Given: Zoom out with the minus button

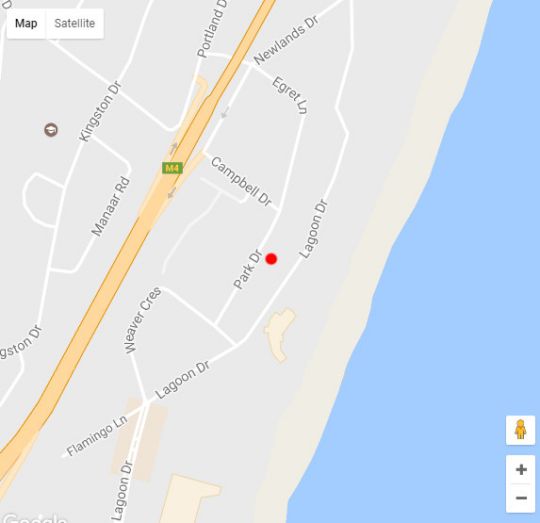Looking at the screenshot, I should click(x=521, y=498).
